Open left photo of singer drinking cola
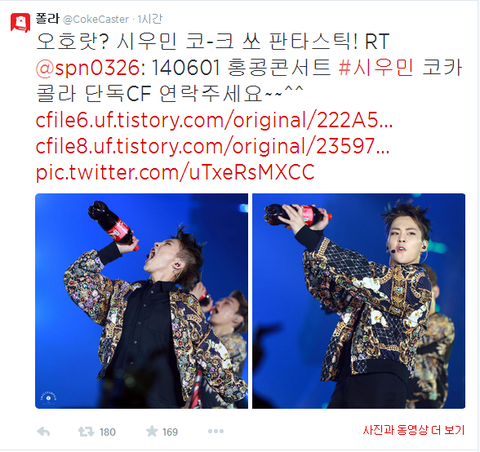 click(x=141, y=301)
